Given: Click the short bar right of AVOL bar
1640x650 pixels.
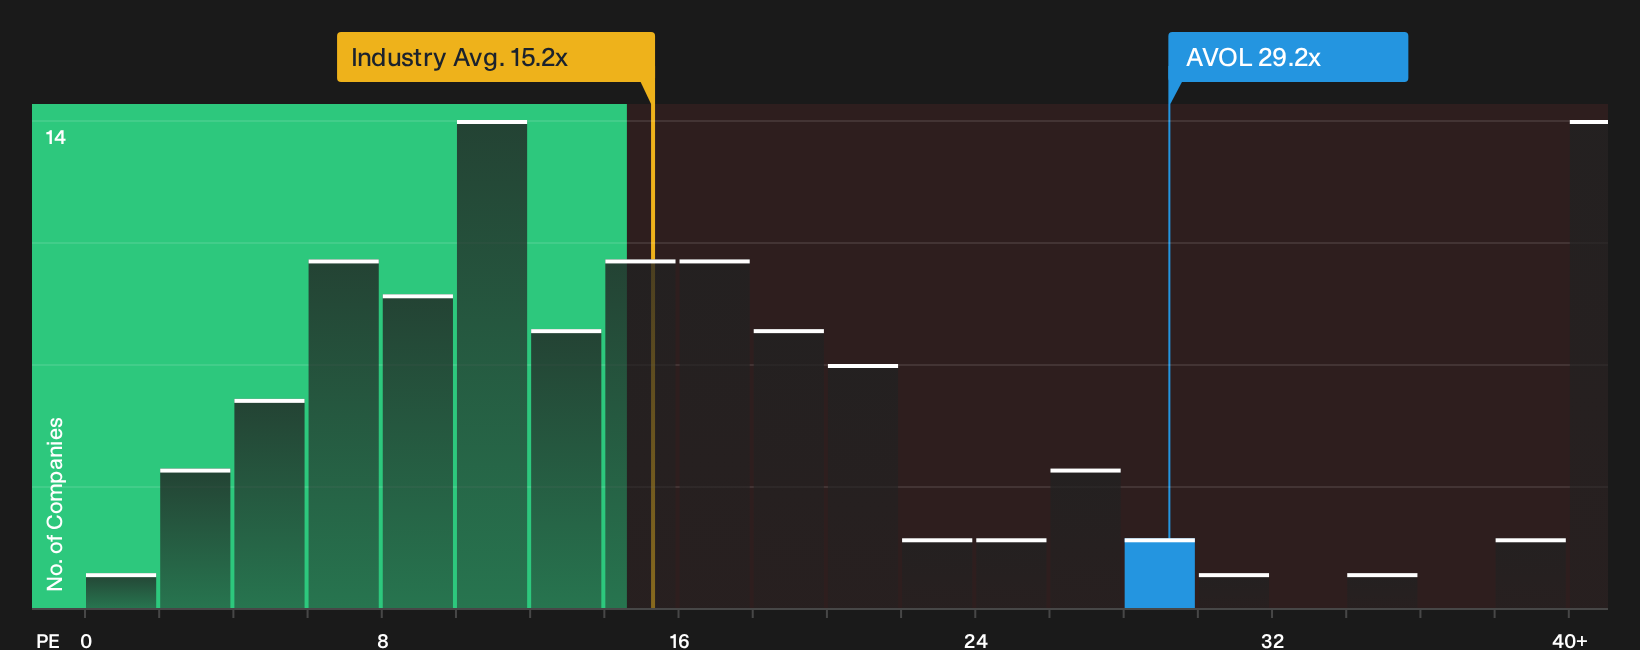Looking at the screenshot, I should click(1234, 591).
